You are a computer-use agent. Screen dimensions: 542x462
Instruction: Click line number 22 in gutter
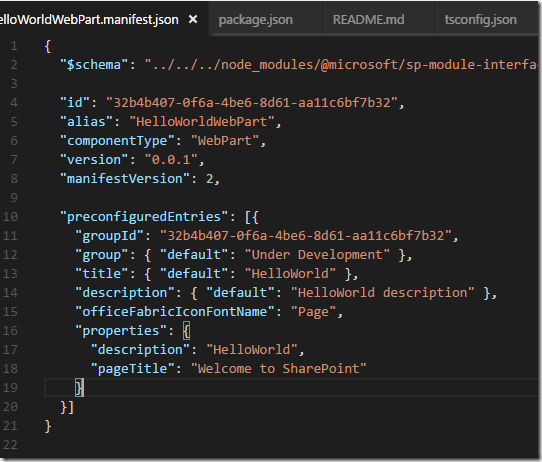point(10,445)
